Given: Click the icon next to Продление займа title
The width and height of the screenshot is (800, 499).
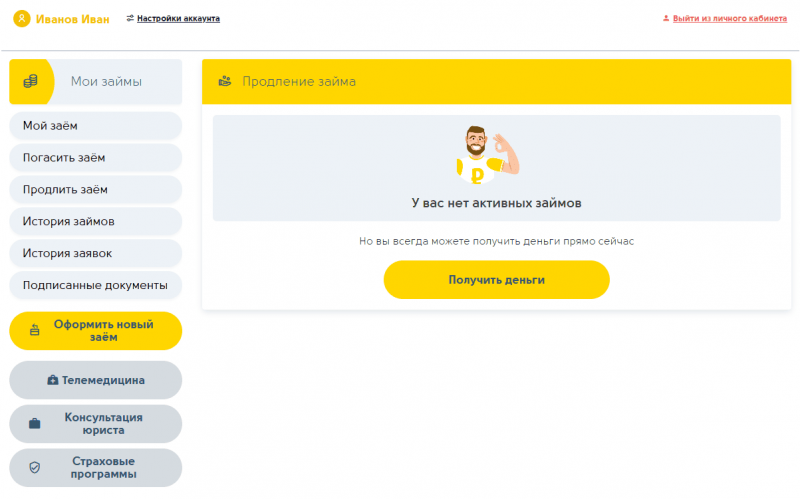Looking at the screenshot, I should click(225, 81).
